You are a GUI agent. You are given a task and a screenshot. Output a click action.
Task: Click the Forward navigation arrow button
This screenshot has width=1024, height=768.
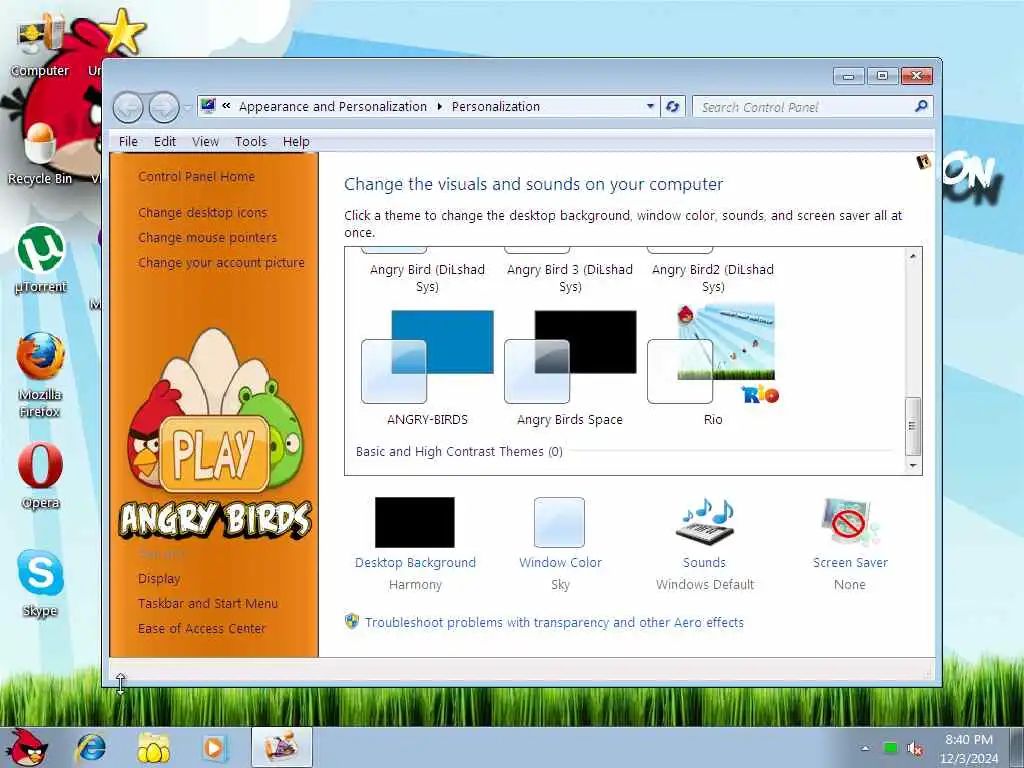(x=164, y=107)
